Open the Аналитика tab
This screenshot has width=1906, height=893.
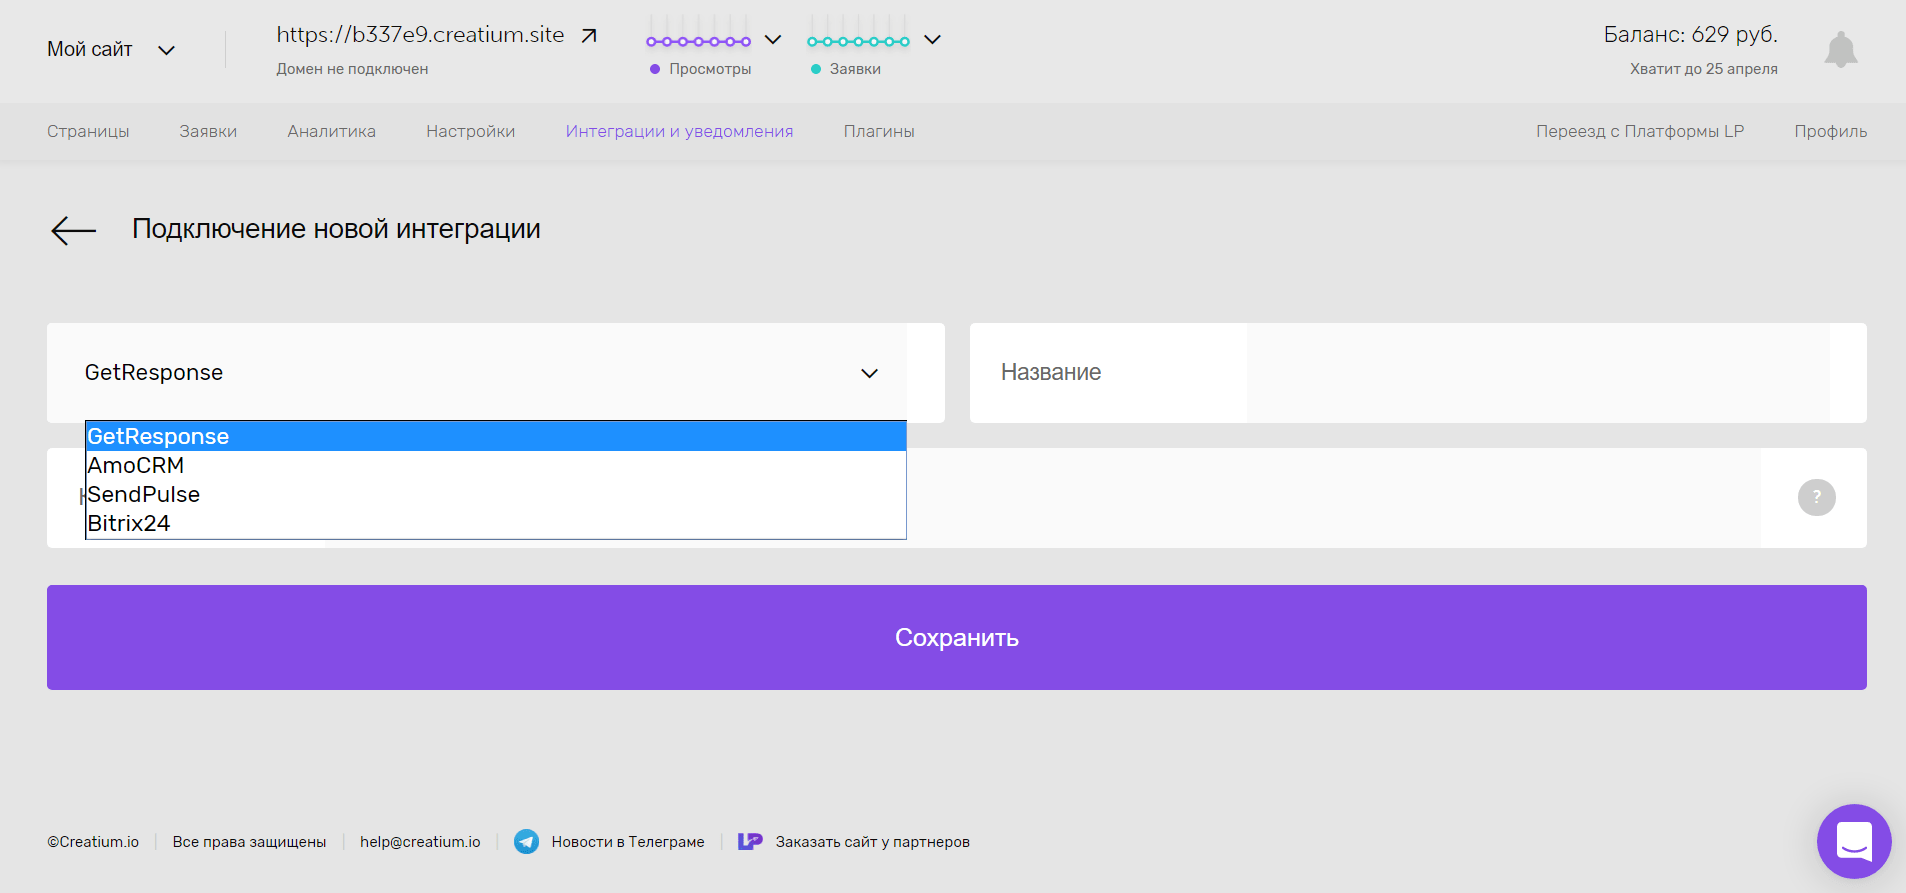tap(331, 131)
